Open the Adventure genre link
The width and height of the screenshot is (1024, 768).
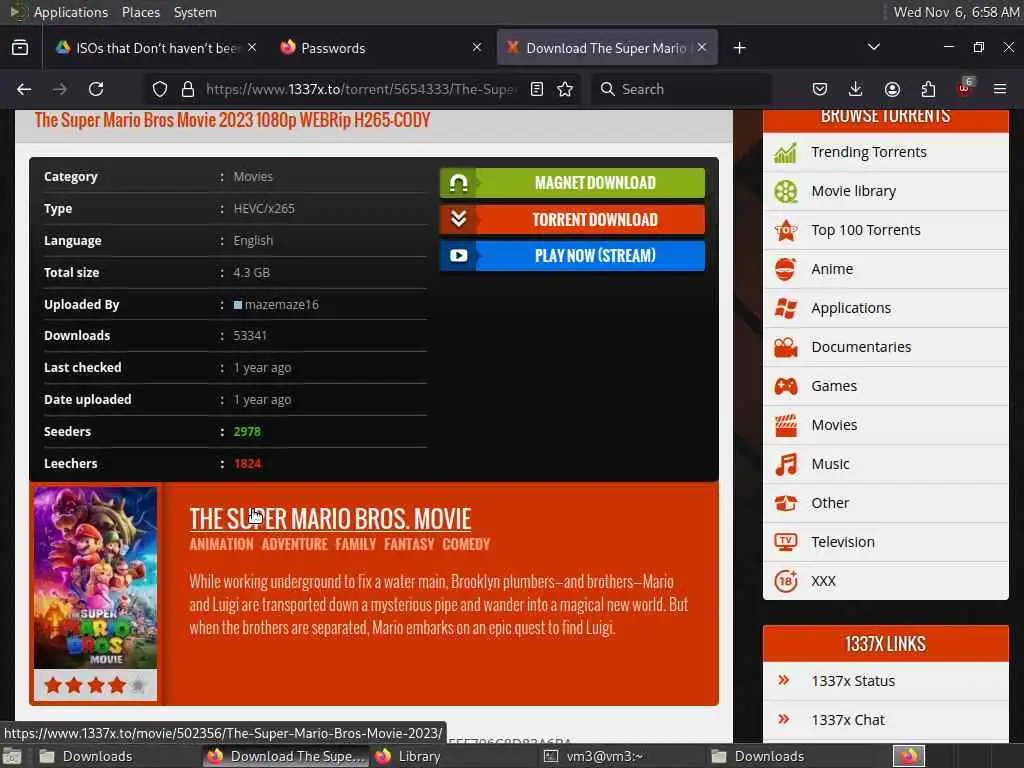(x=295, y=544)
